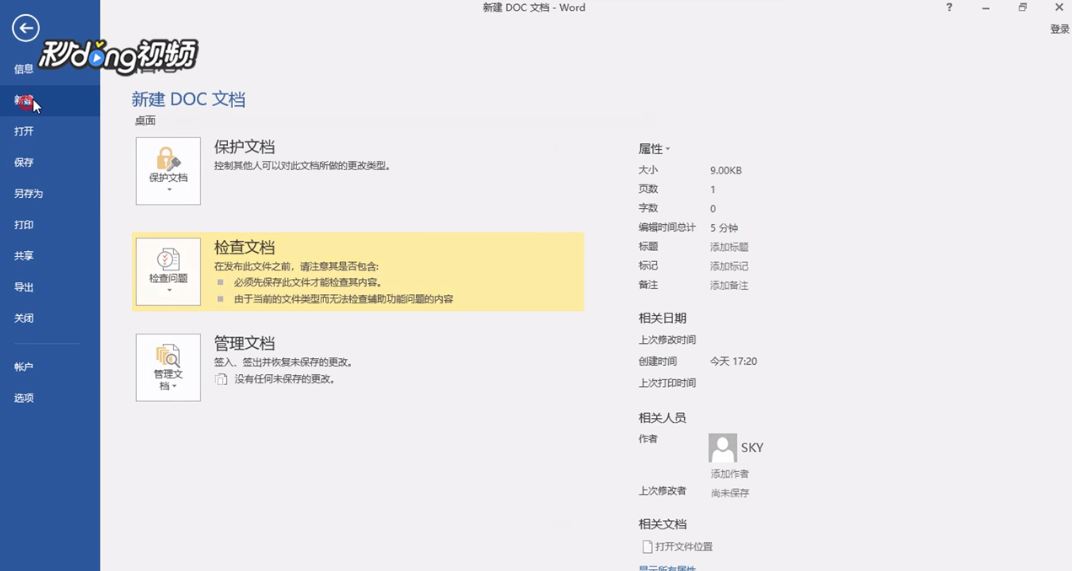This screenshot has height=571, width=1072.
Task: Open the 保护文档 protect document button
Action: pos(168,171)
